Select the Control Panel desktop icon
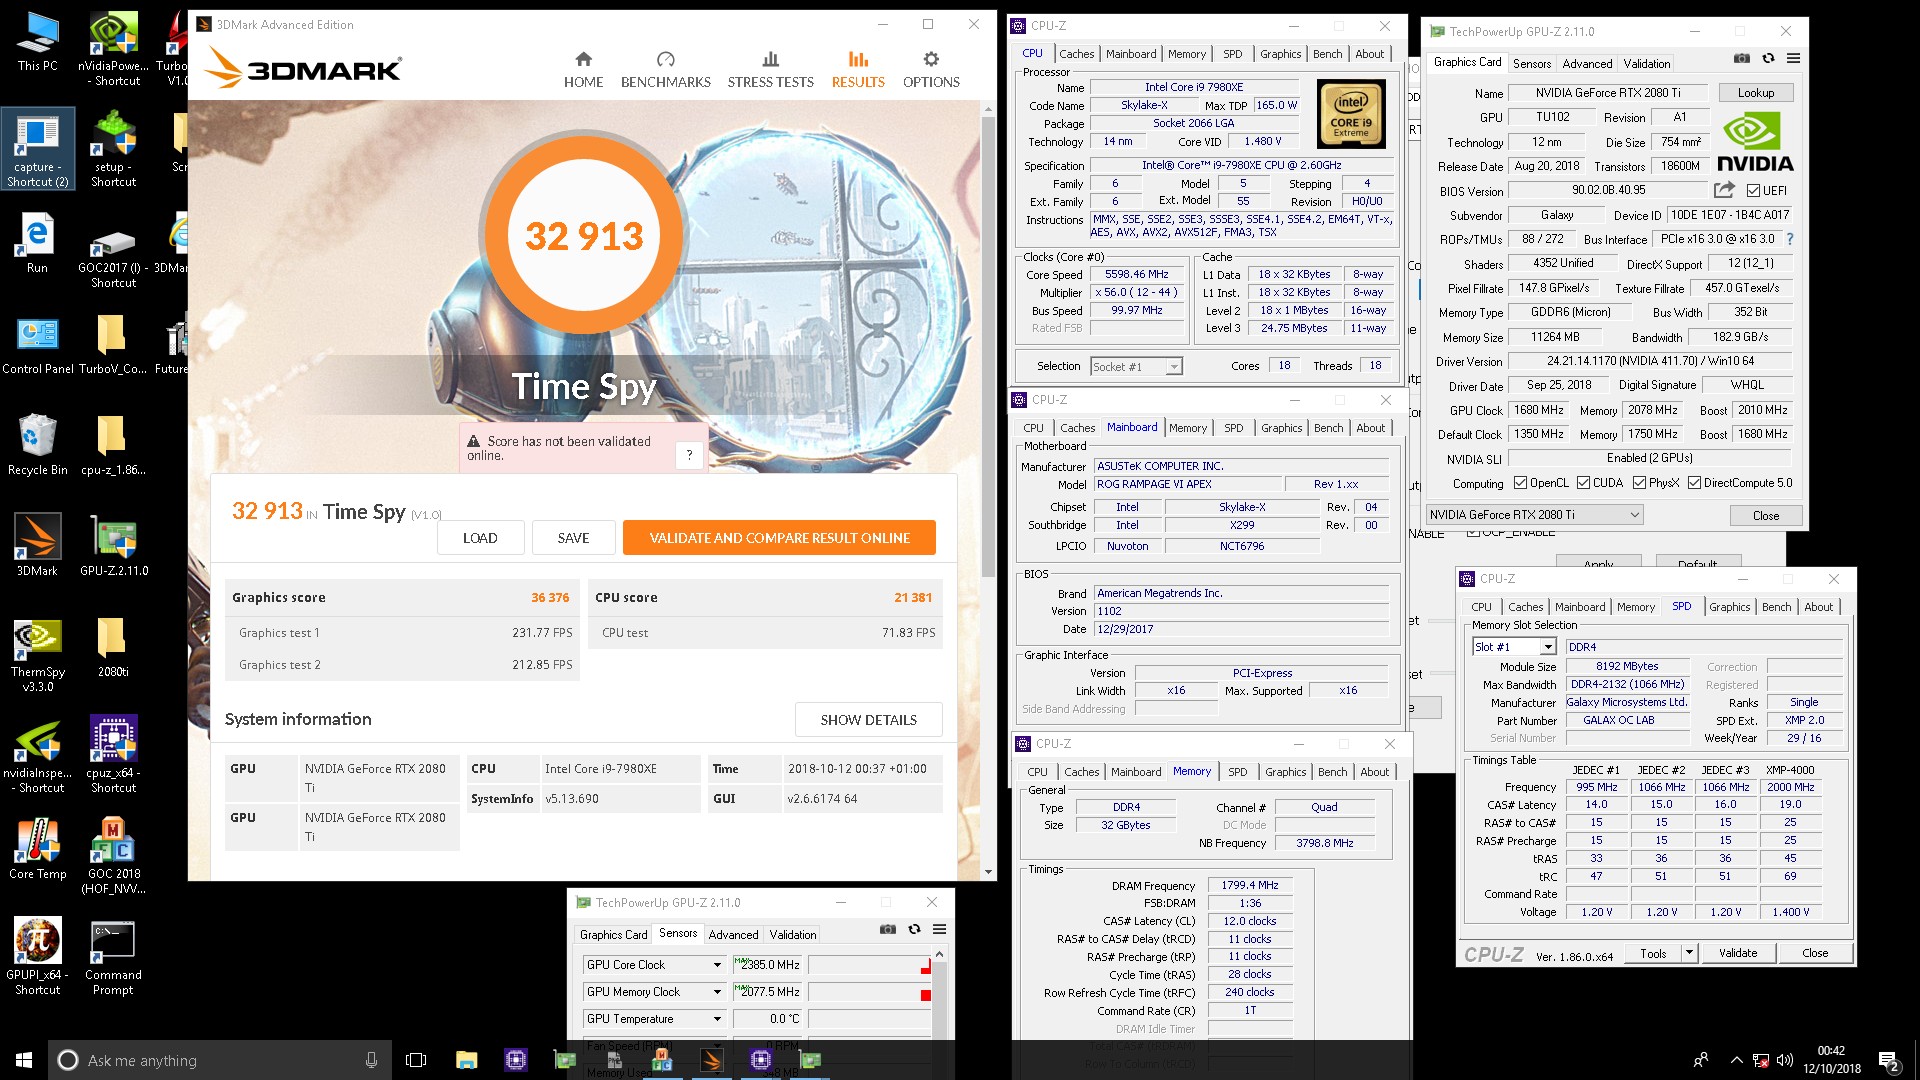 pyautogui.click(x=37, y=344)
